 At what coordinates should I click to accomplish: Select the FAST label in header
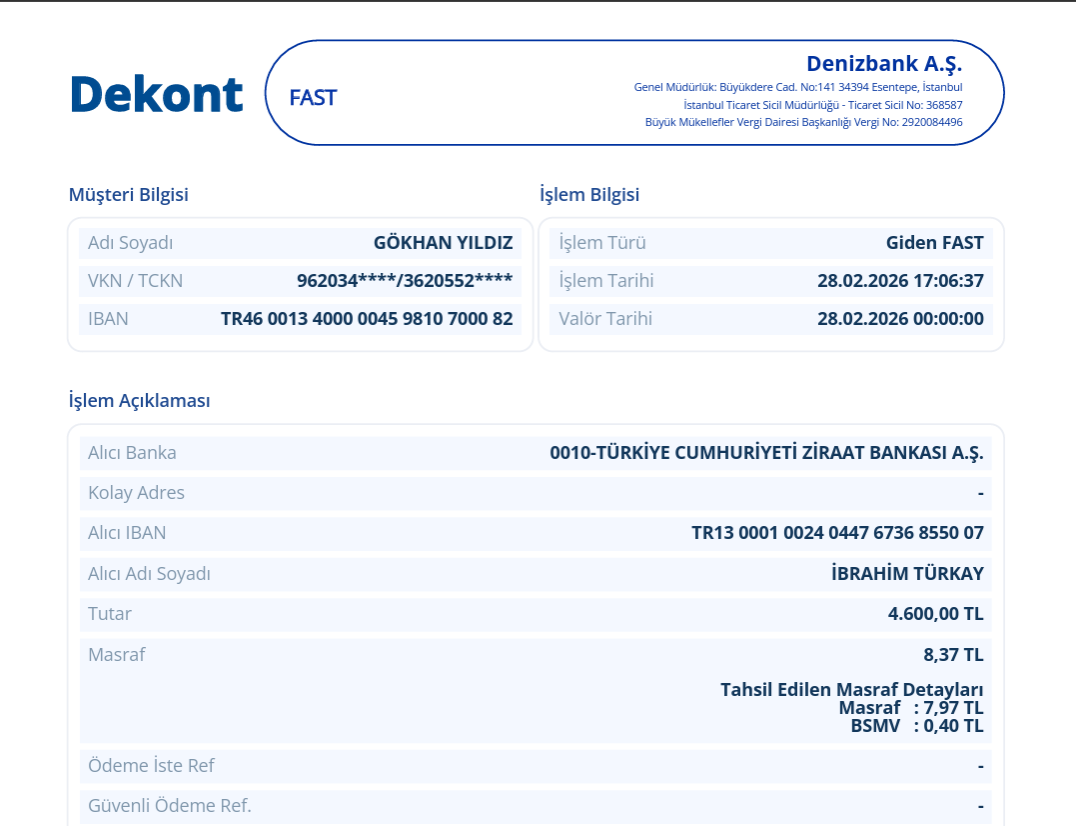point(313,97)
